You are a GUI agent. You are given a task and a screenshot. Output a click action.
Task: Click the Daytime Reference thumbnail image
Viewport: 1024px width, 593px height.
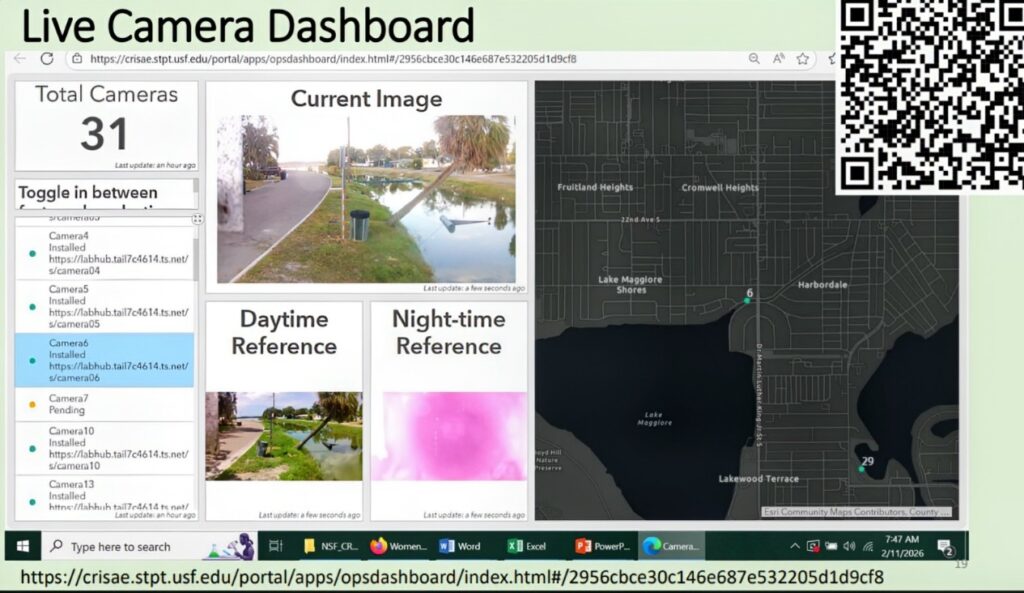coord(284,436)
